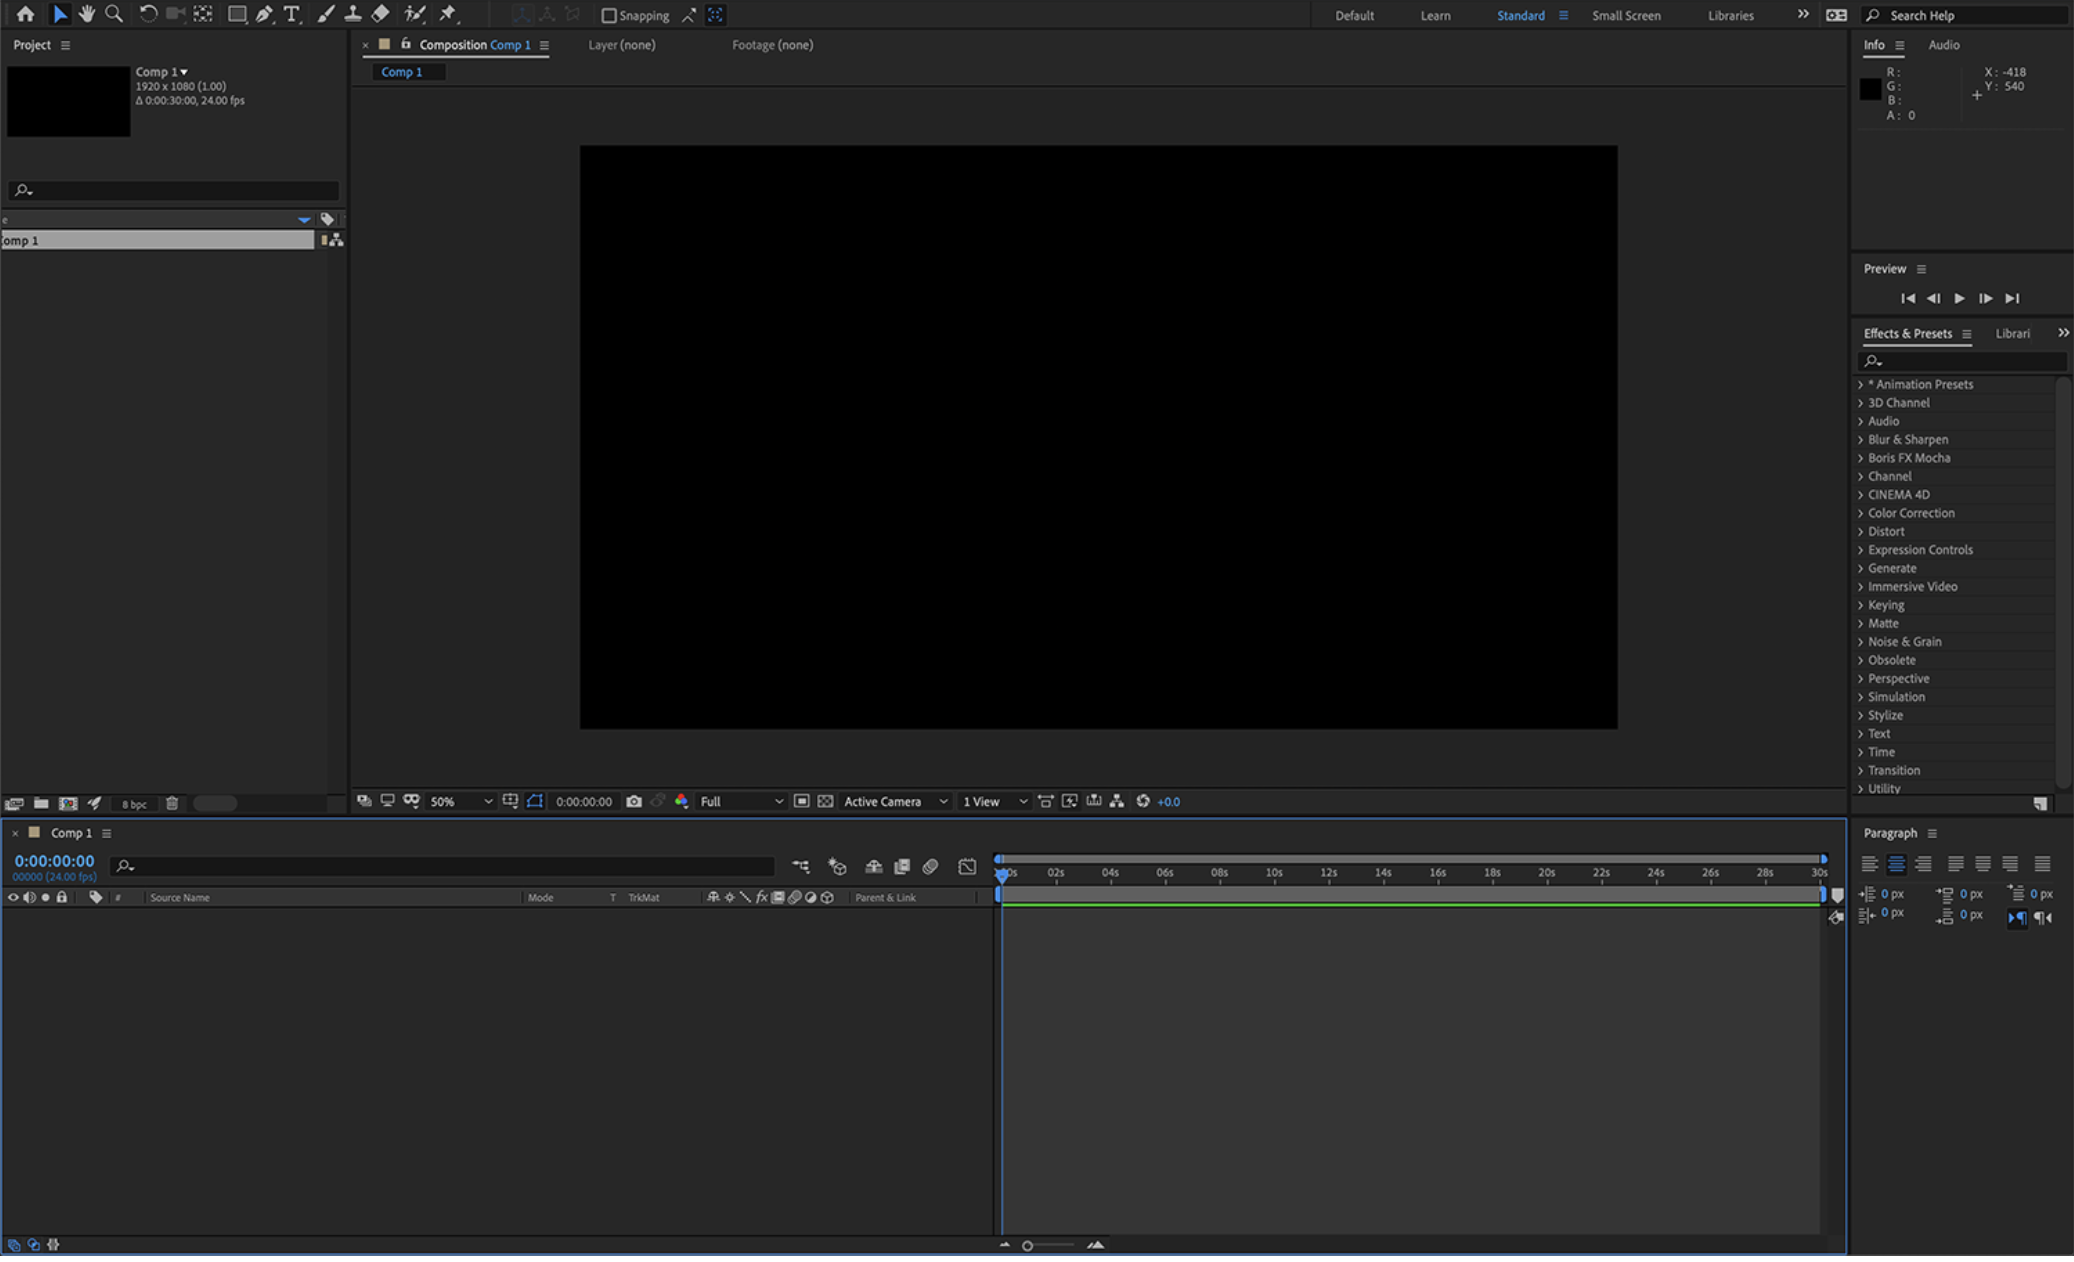2074x1262 pixels.
Task: Click the Effects & Presets search field
Action: [x=1961, y=361]
